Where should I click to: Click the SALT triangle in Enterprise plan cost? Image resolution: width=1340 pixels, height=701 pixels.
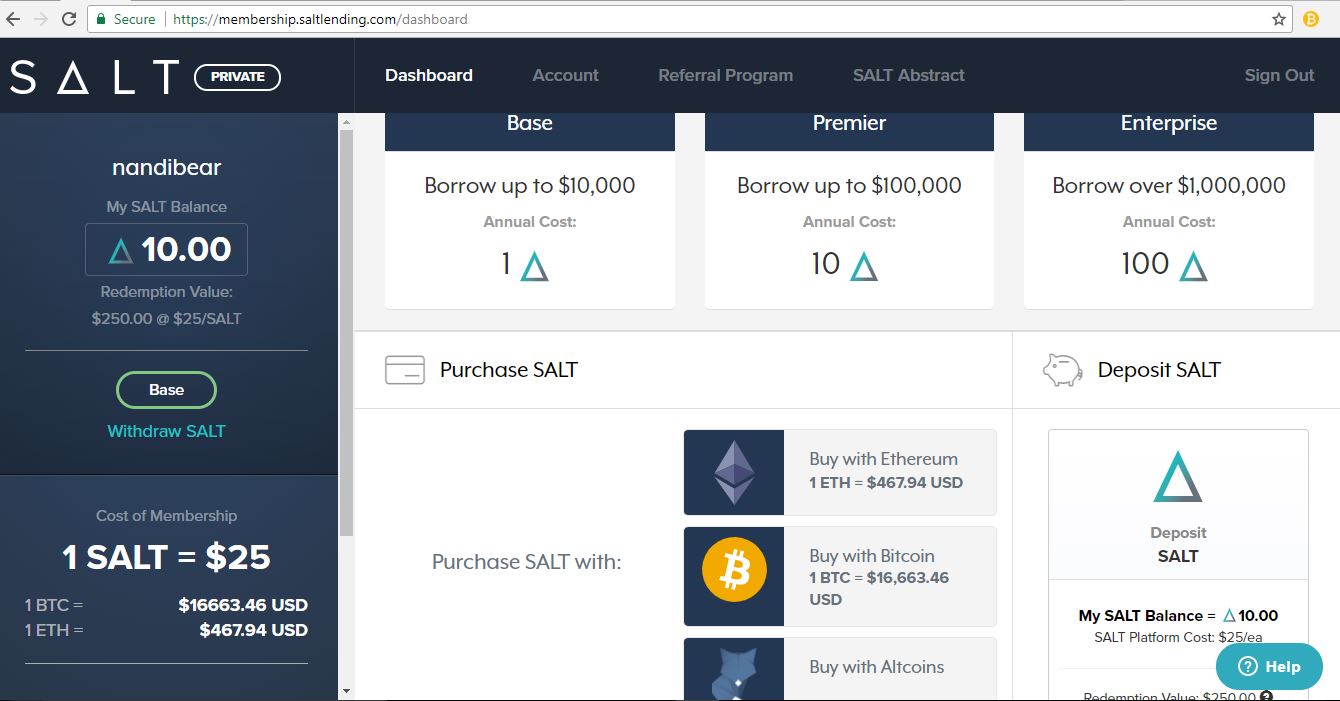pos(1193,266)
